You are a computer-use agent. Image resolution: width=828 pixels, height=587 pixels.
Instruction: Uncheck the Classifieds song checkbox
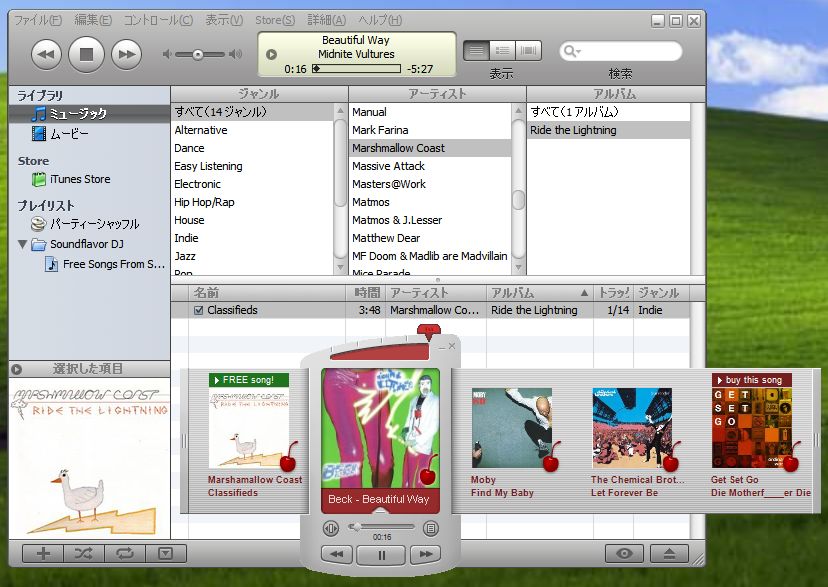click(199, 310)
